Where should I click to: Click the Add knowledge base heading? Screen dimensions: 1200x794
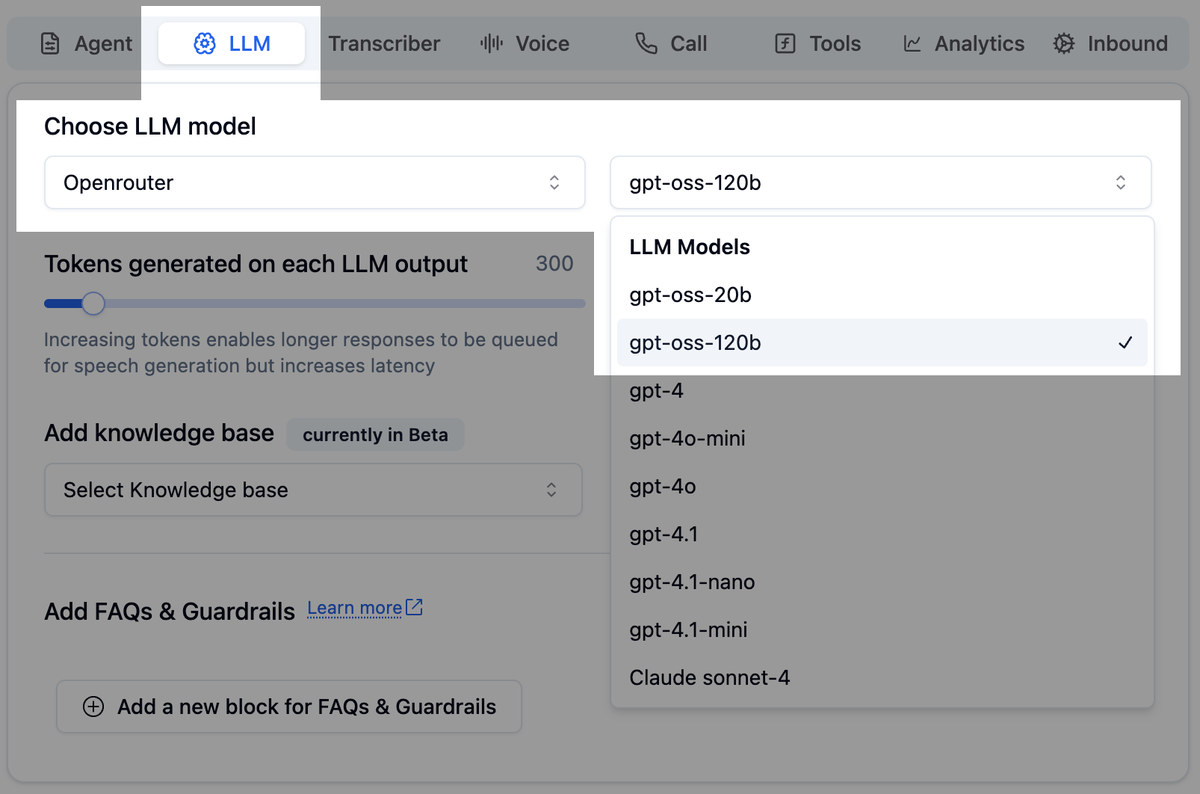pyautogui.click(x=159, y=433)
